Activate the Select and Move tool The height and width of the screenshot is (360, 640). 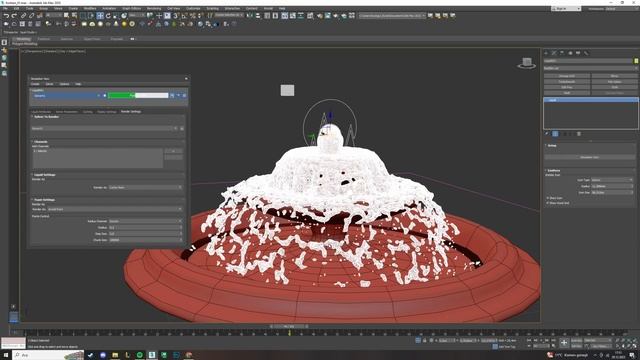coord(100,16)
